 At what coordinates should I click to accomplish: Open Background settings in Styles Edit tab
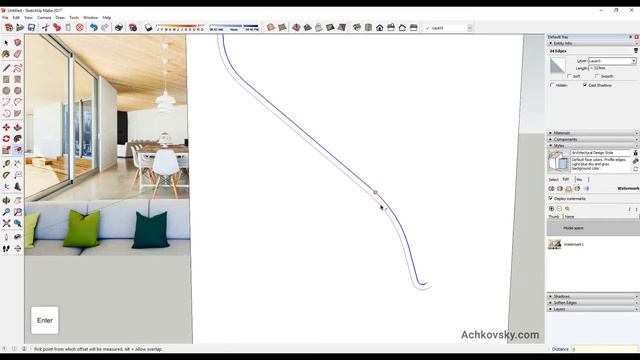click(569, 189)
